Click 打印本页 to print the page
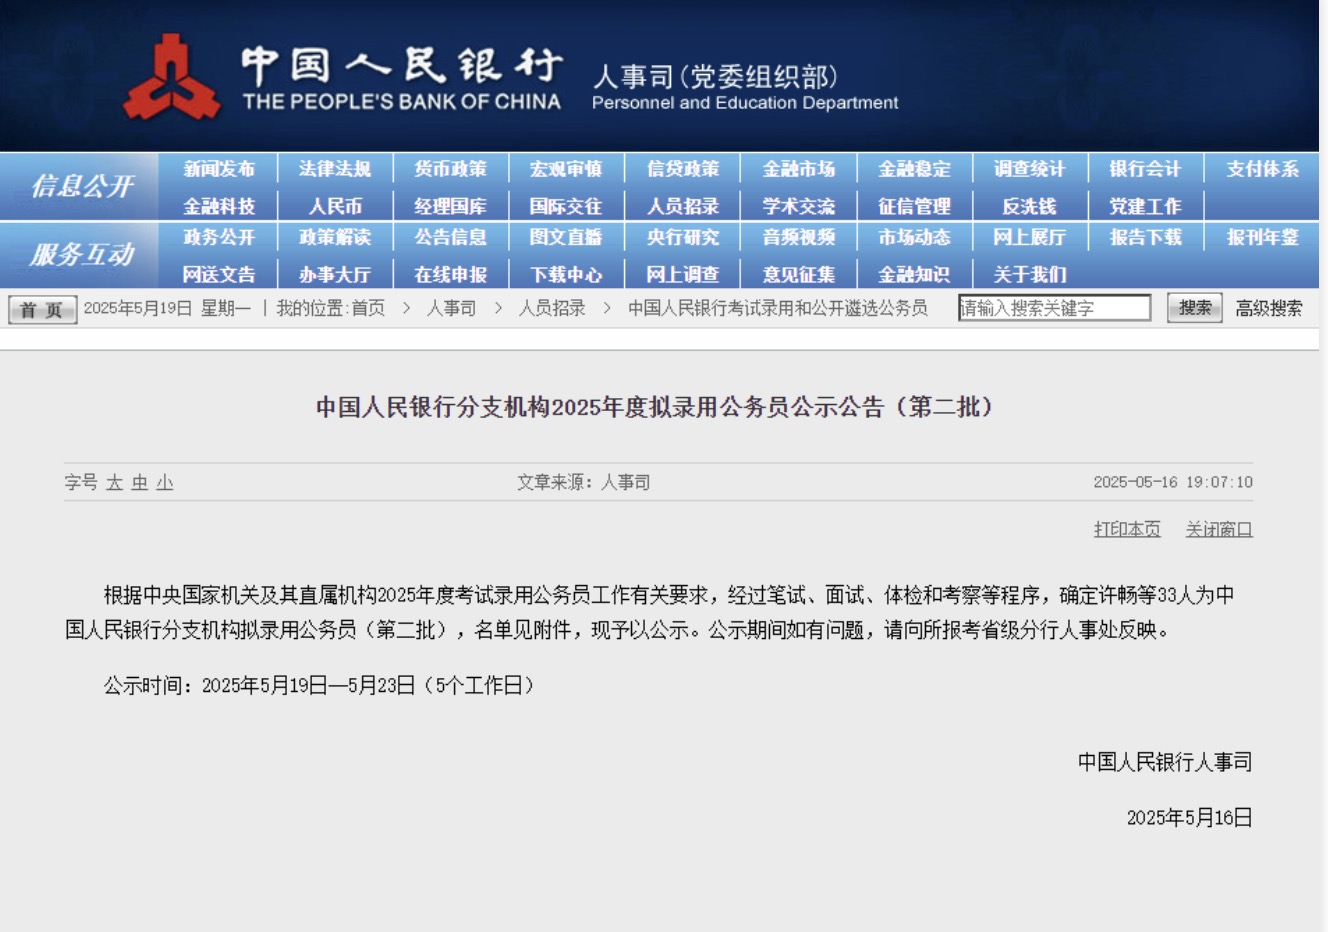1328x932 pixels. [x=1127, y=529]
